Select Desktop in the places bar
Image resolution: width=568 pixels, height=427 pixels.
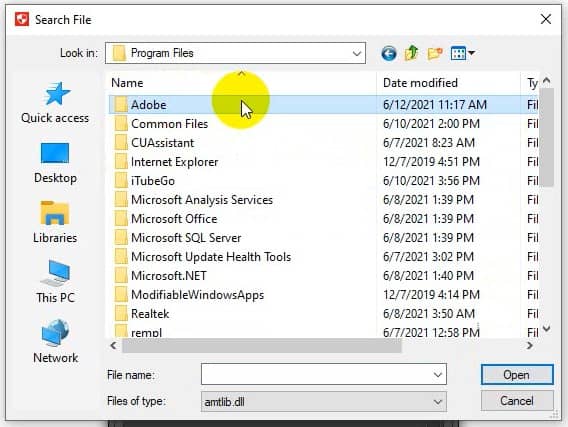(x=55, y=163)
